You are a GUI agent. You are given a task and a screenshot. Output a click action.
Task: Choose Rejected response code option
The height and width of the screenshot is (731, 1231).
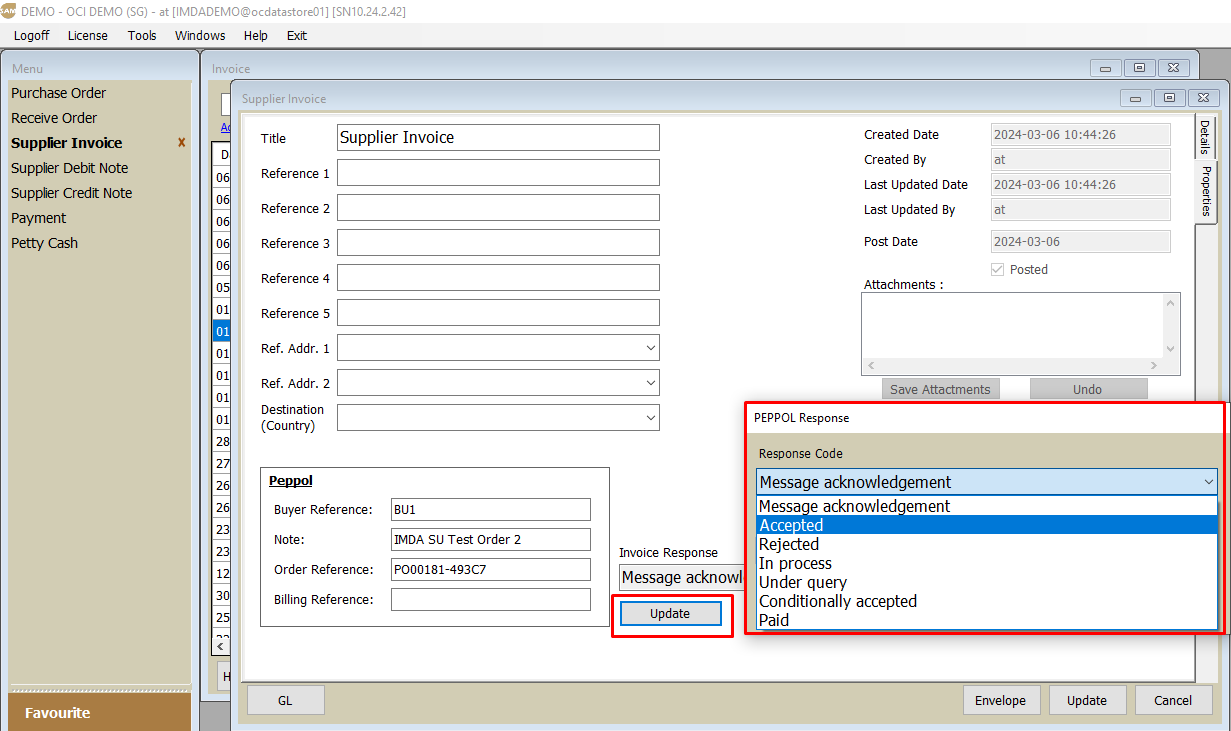(789, 544)
